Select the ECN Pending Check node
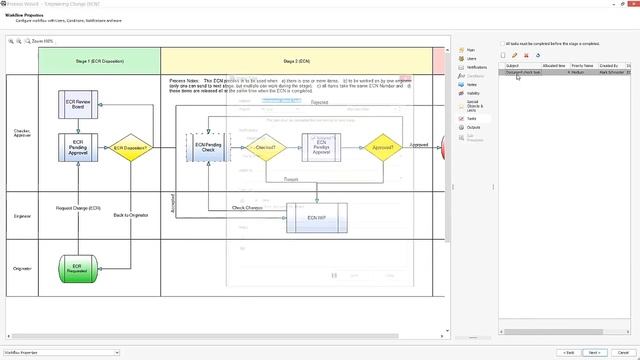Viewport: 640px width, 360px height. (x=208, y=147)
